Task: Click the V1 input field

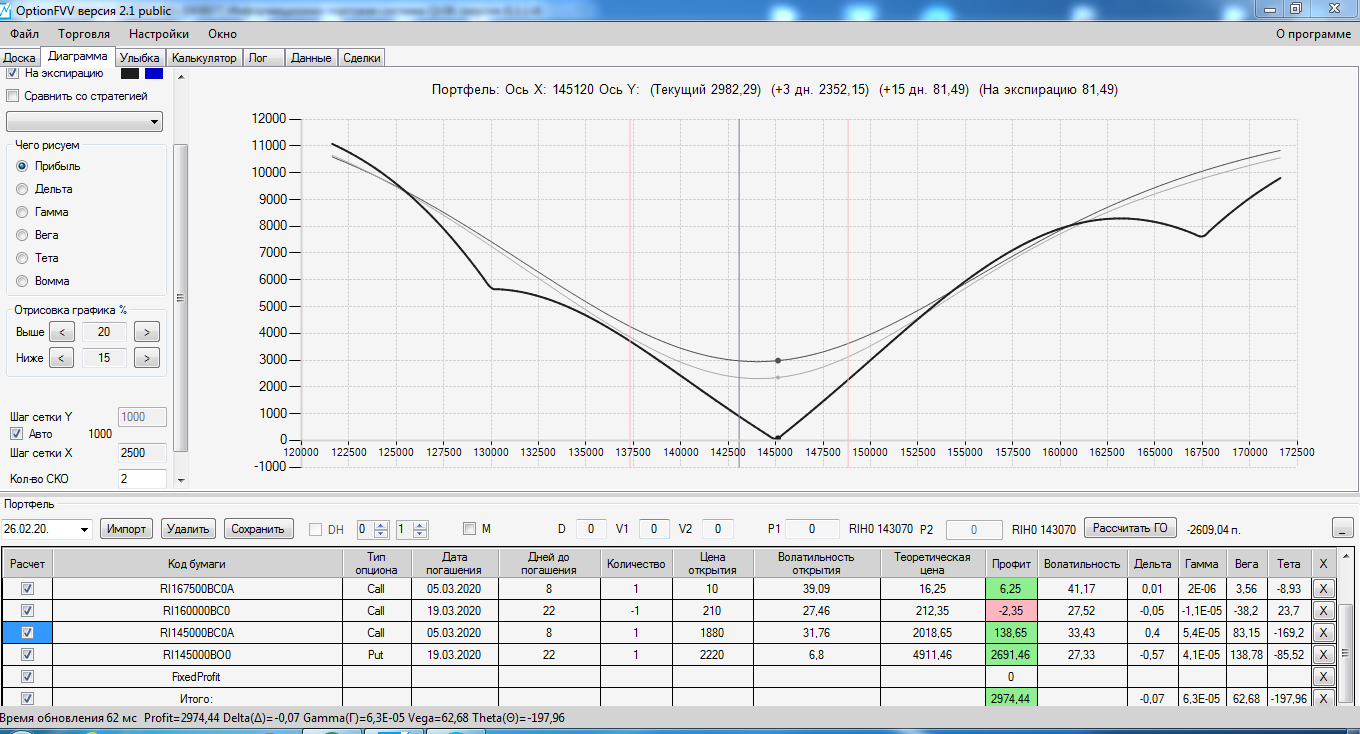Action: click(x=655, y=528)
